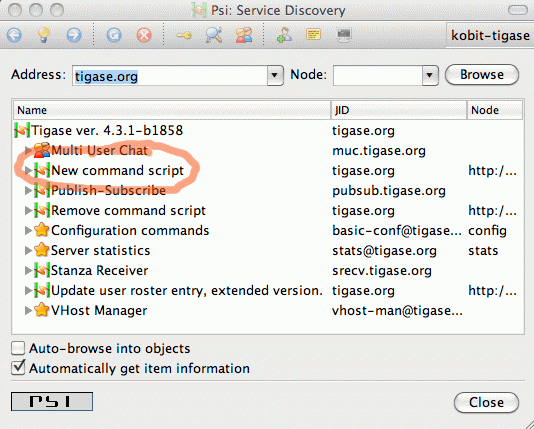Click the join conference people icon

coord(244,35)
